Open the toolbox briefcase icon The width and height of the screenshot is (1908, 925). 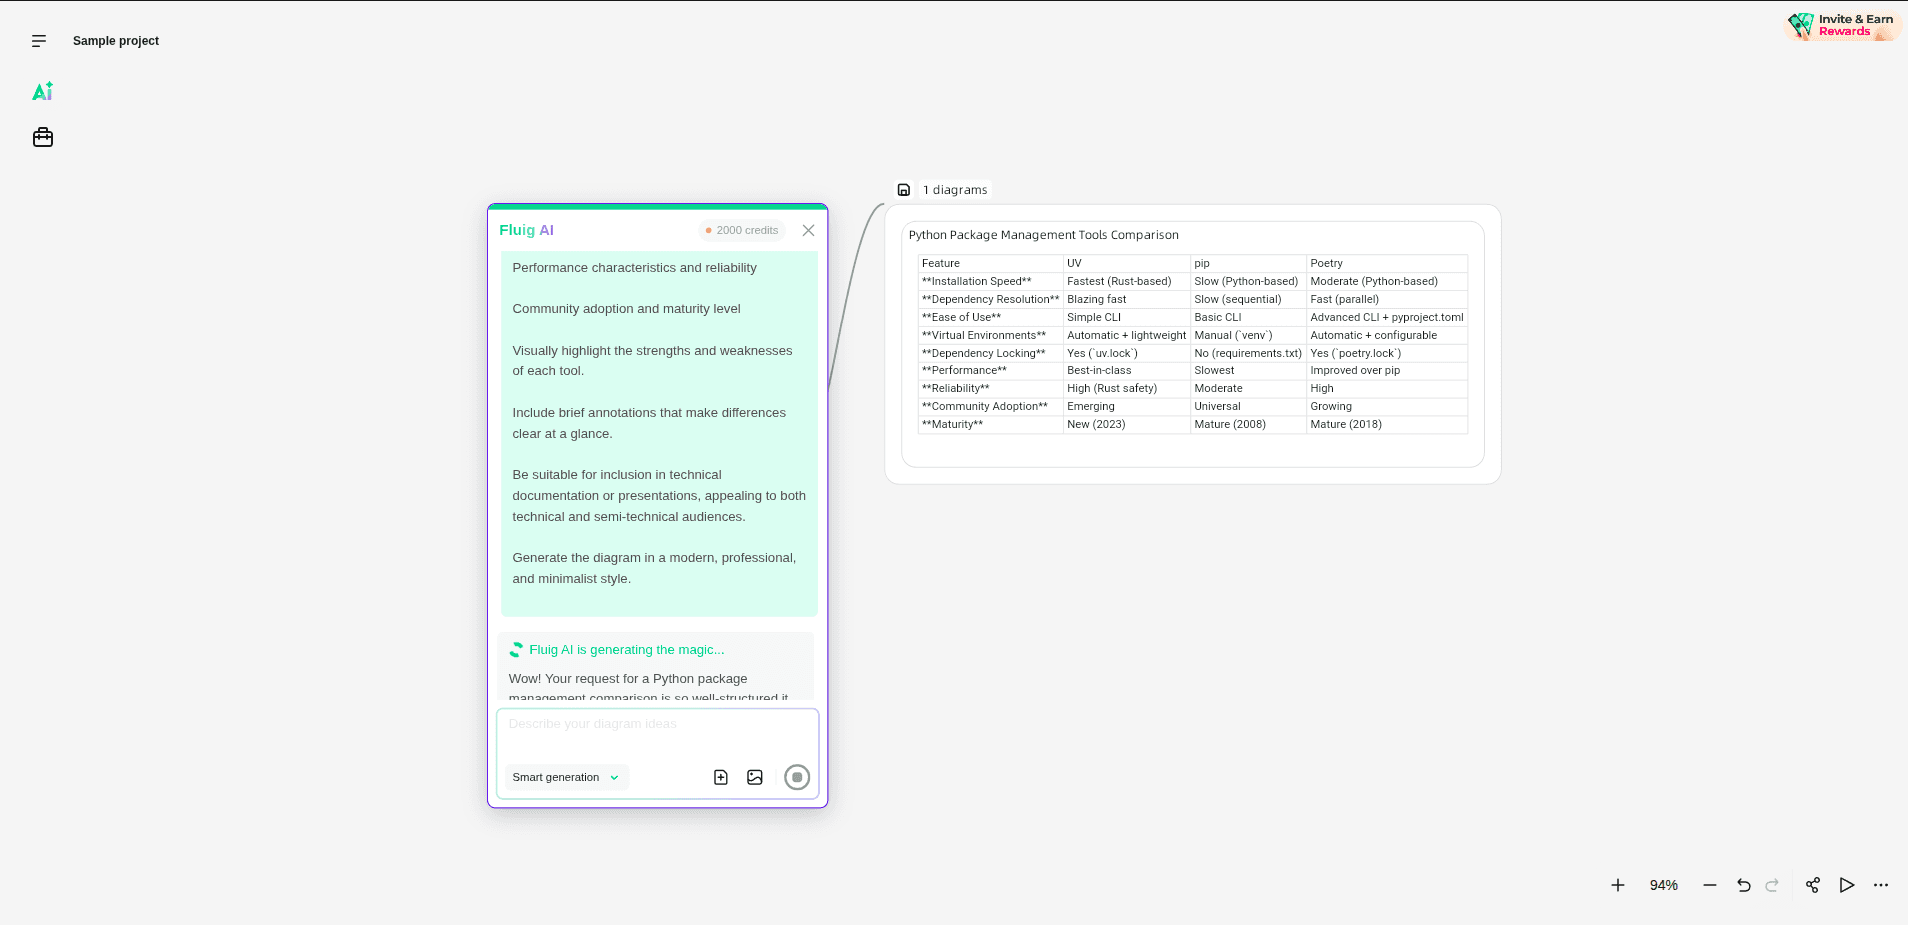tap(43, 137)
